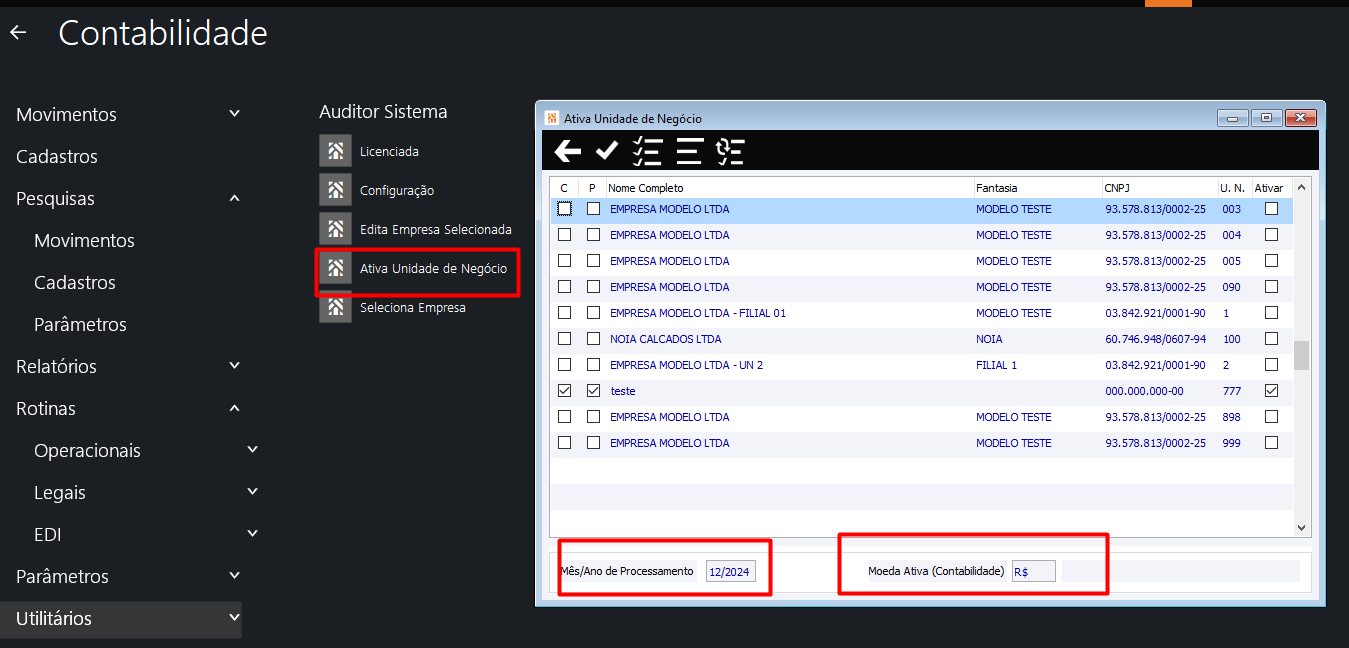Click the list's vertical scrollbar thumb
The height and width of the screenshot is (648, 1349).
point(1301,355)
